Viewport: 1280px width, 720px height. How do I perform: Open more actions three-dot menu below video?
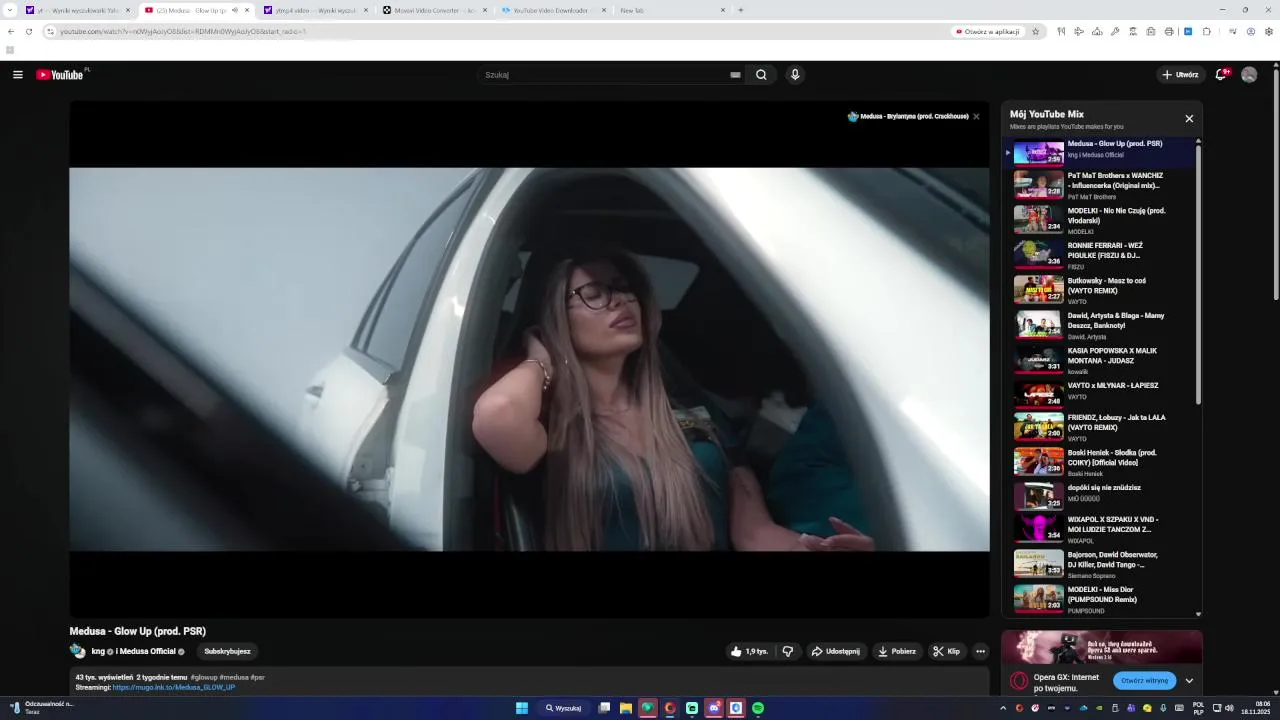coord(980,651)
